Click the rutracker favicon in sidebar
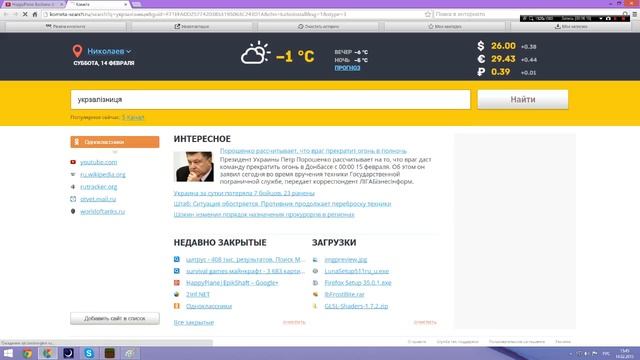This screenshot has width=640, height=360. click(x=73, y=187)
